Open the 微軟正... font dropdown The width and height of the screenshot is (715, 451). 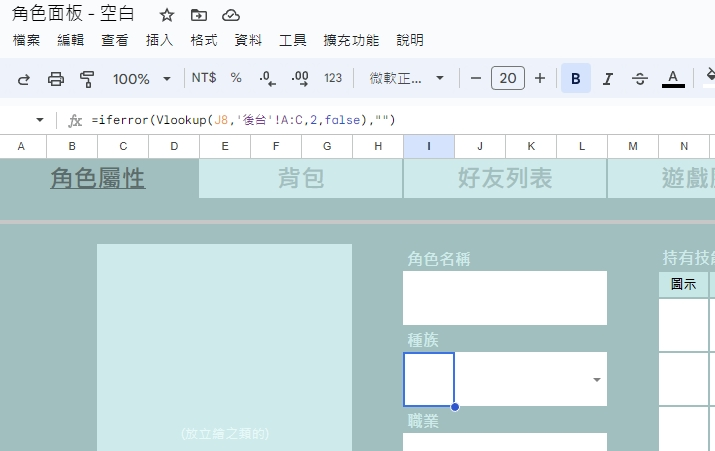pyautogui.click(x=406, y=78)
